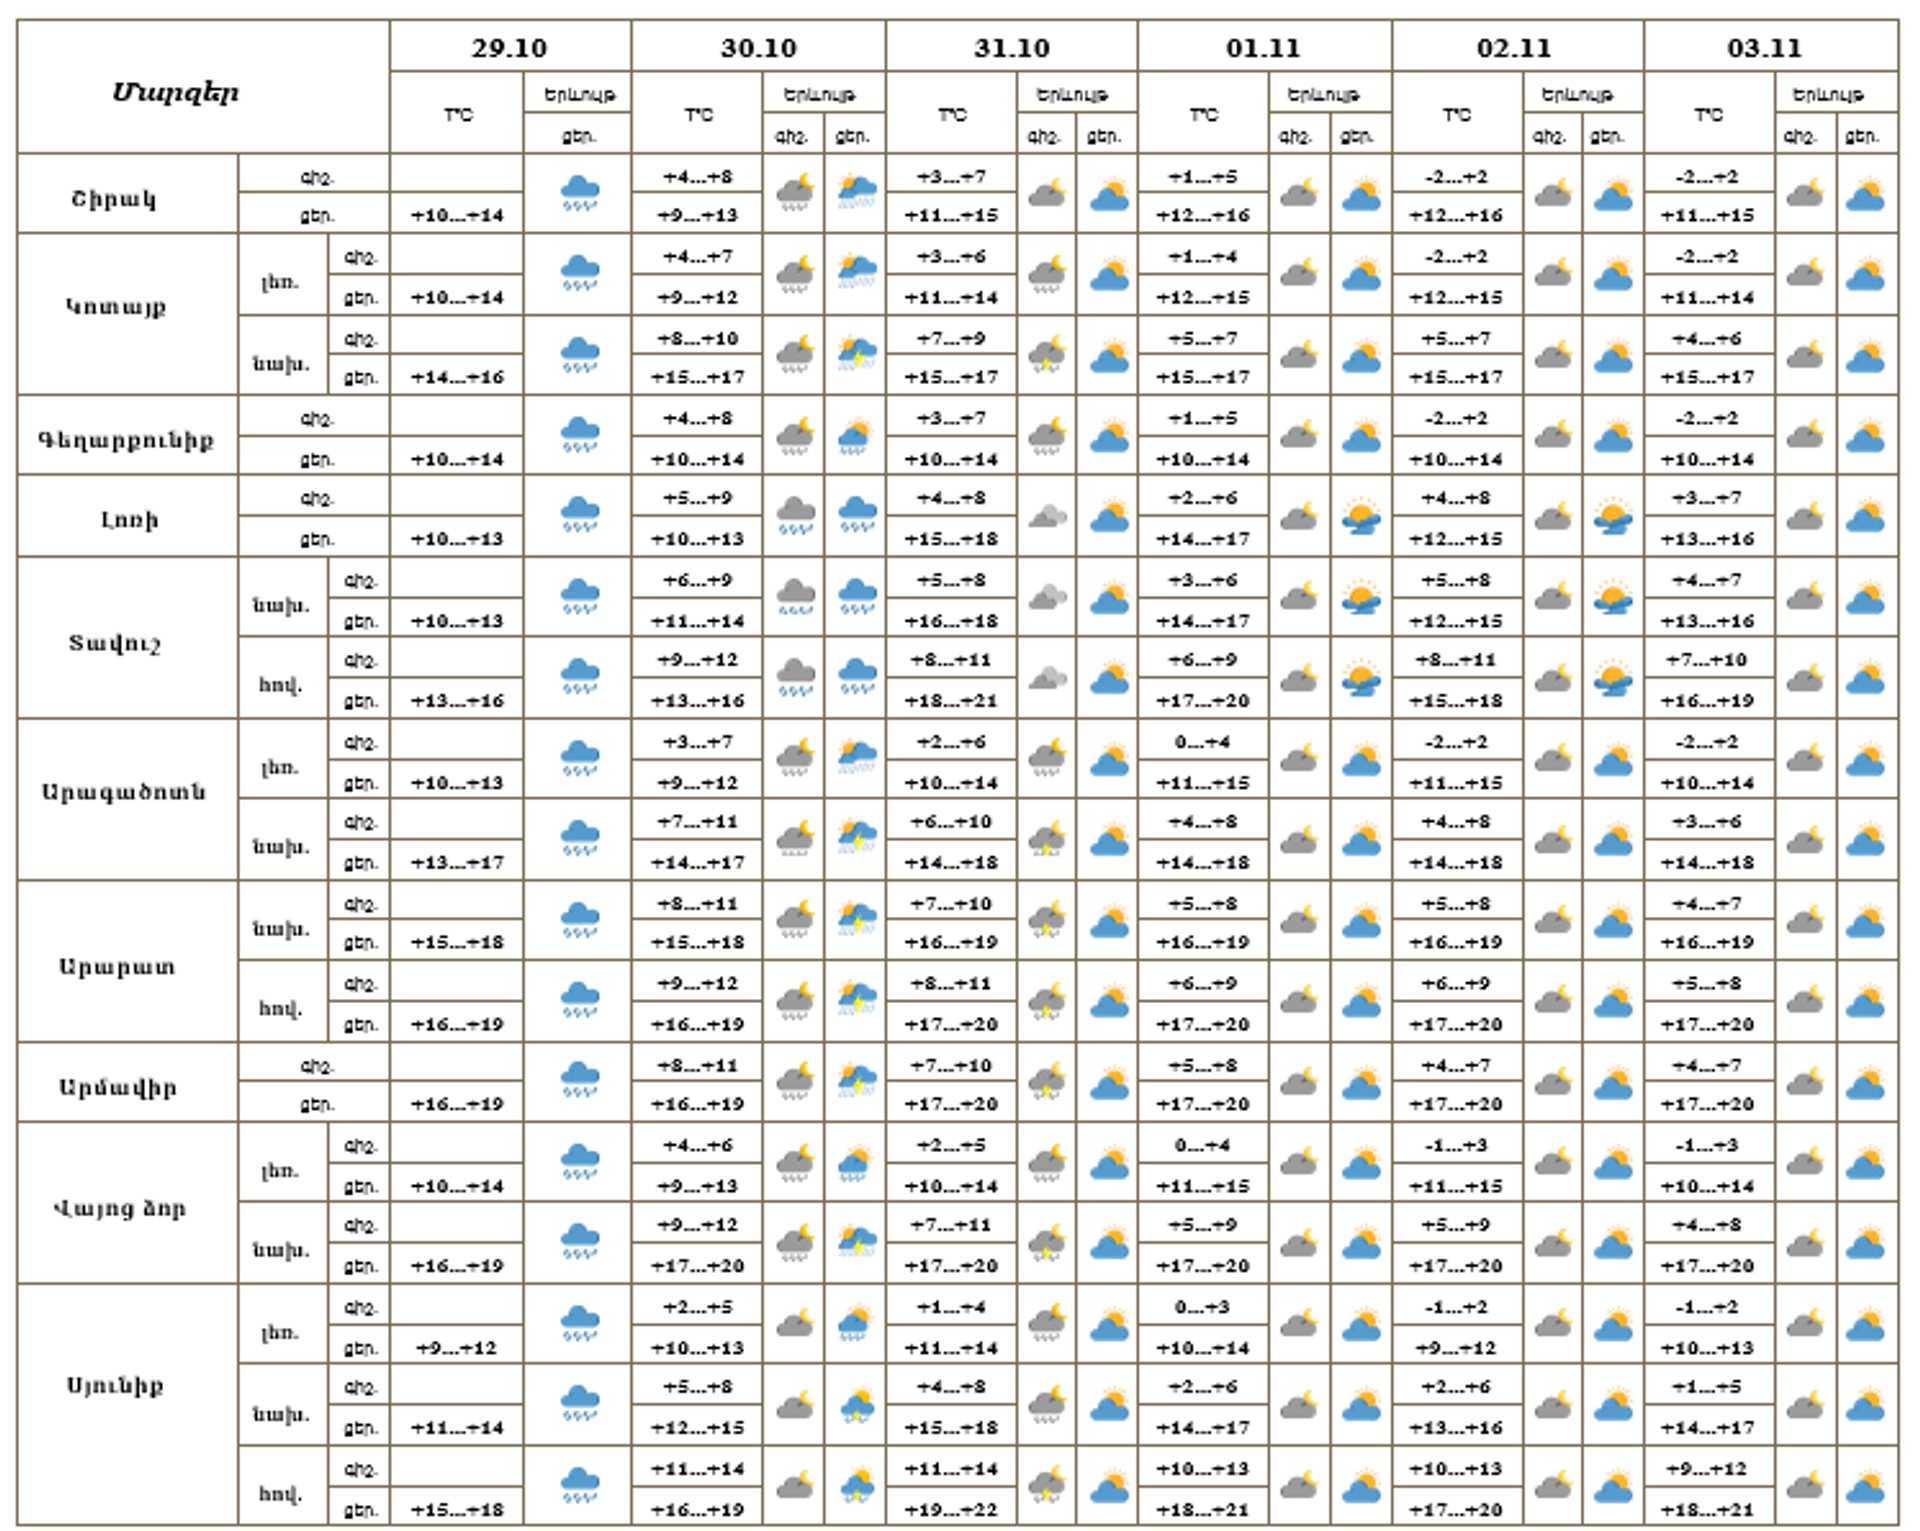Click Լոռի rain cloud icon on 29.10
Image resolution: width=1920 pixels, height=1531 pixels.
(x=579, y=515)
